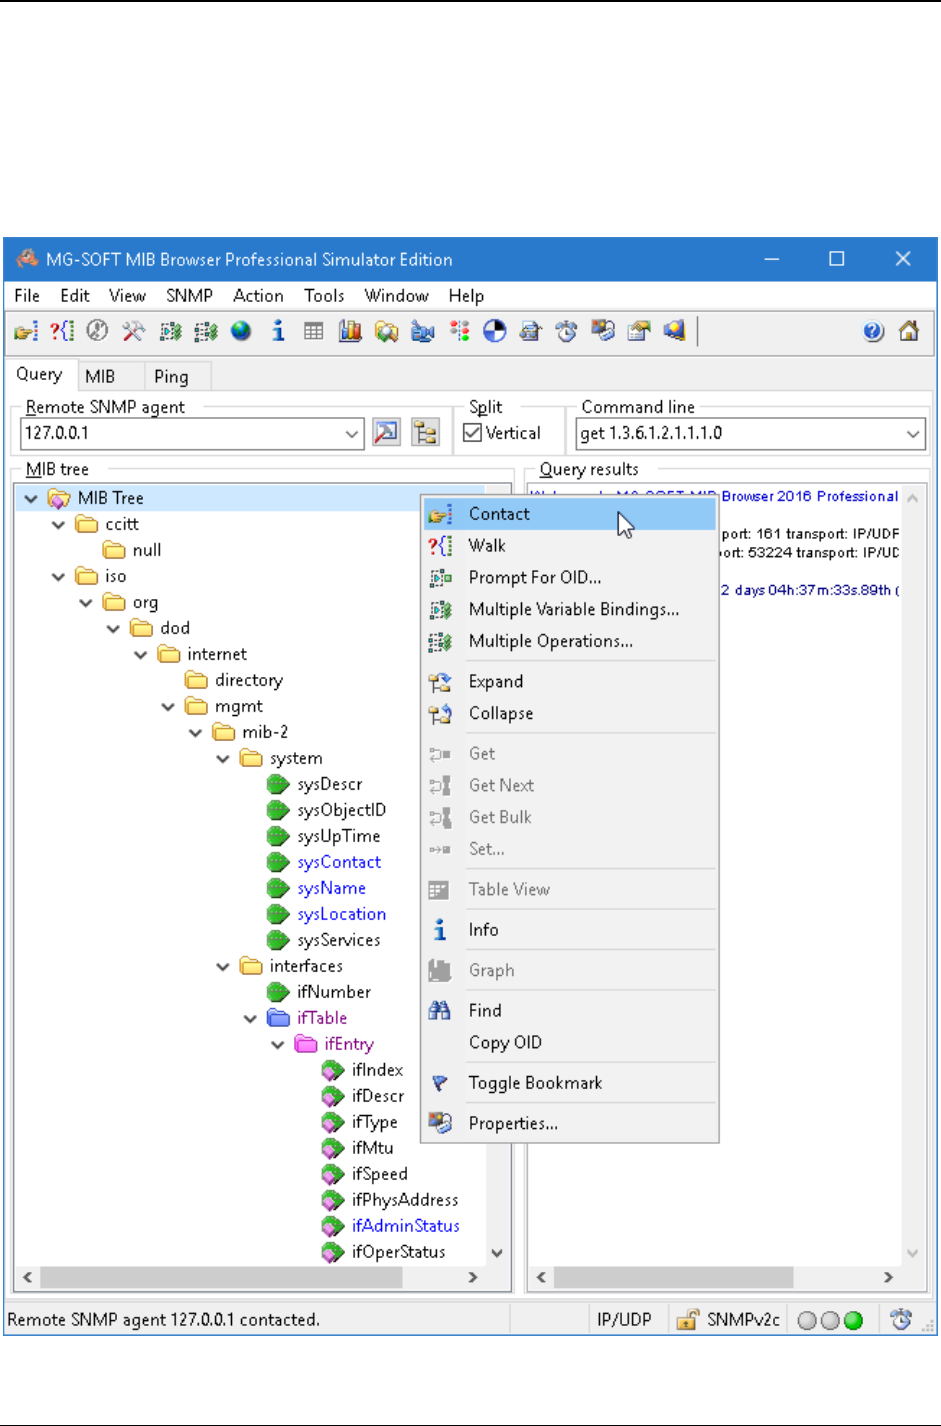Click the Expand menu entry icon
The width and height of the screenshot is (941, 1426).
(x=440, y=681)
